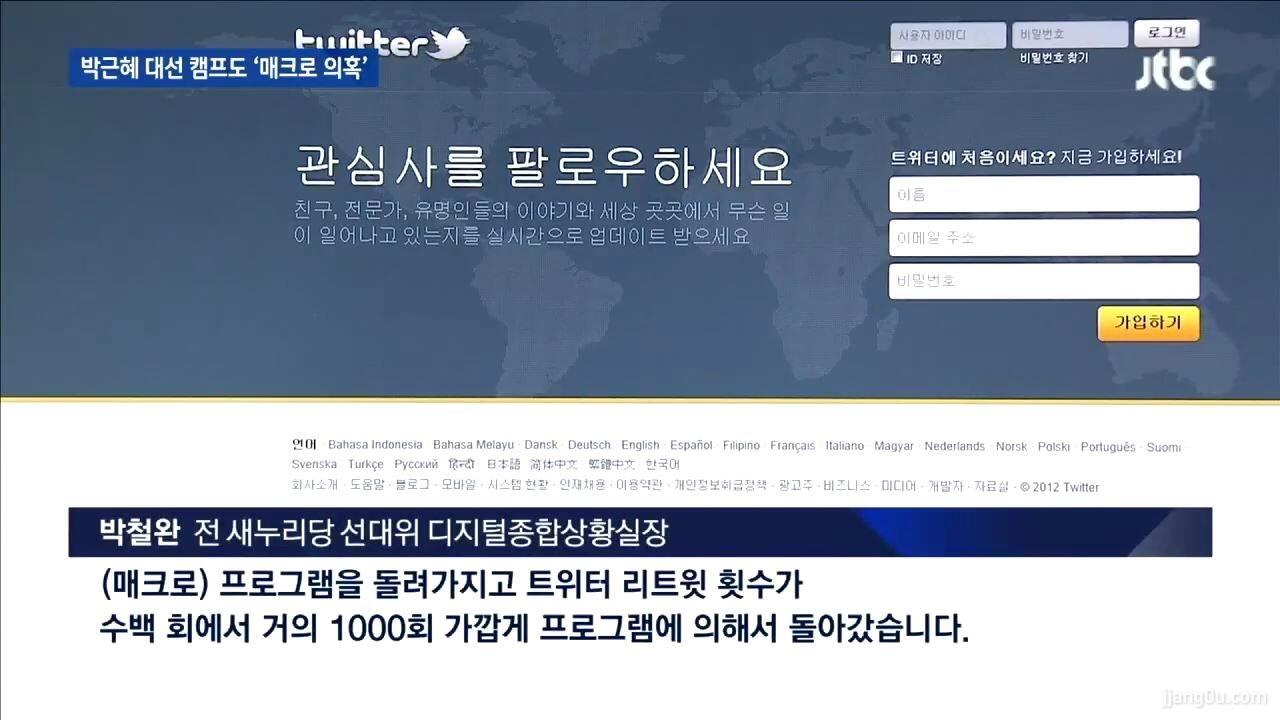
Task: Click the 트위터에 처음이세요? signup heading
Action: (x=972, y=157)
